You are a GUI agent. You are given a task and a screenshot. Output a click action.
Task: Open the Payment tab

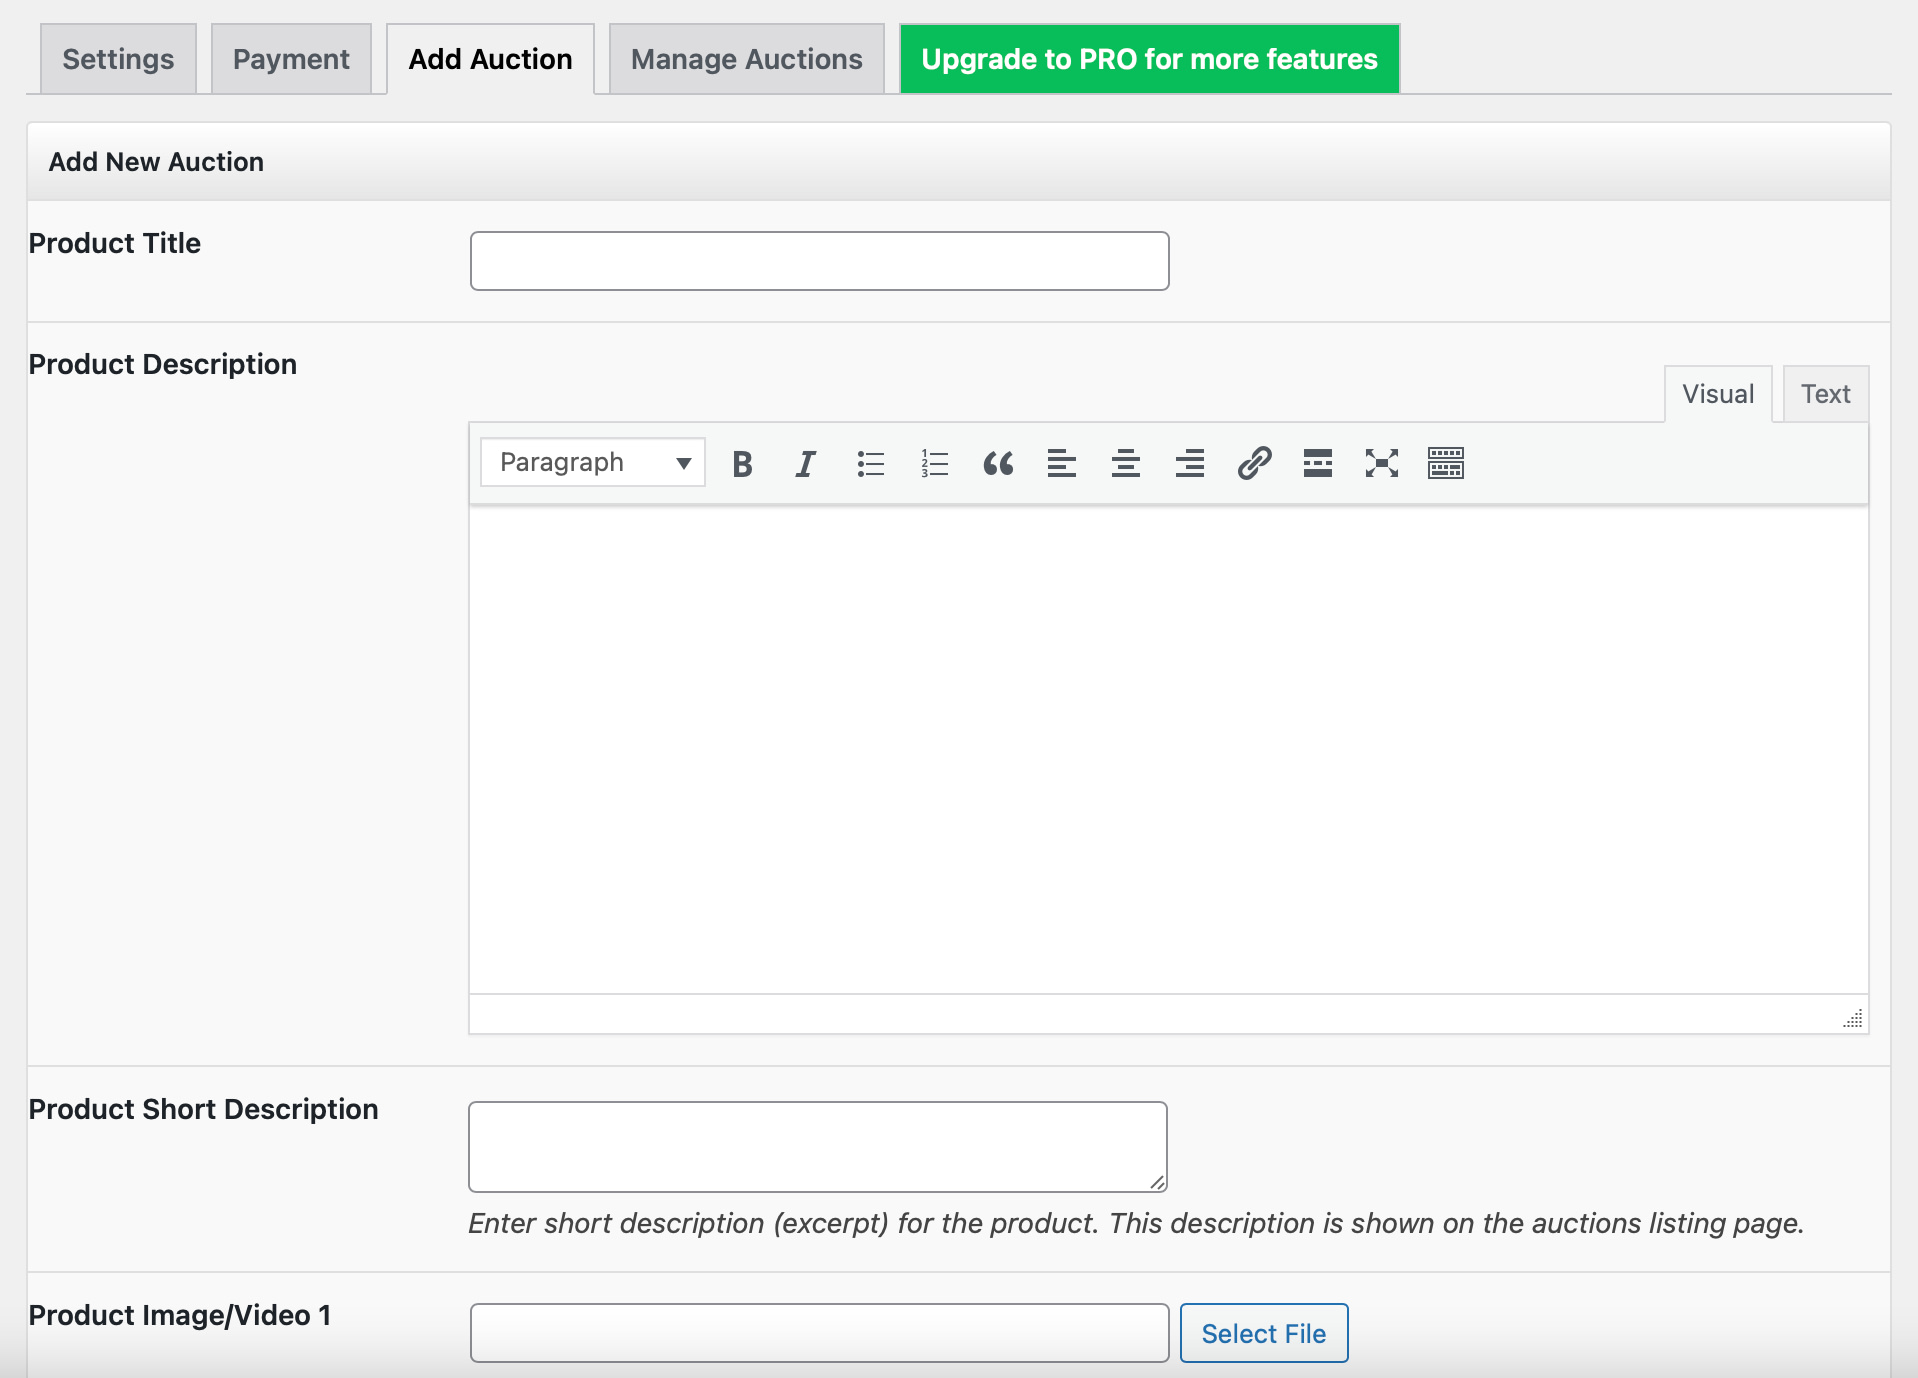click(290, 58)
